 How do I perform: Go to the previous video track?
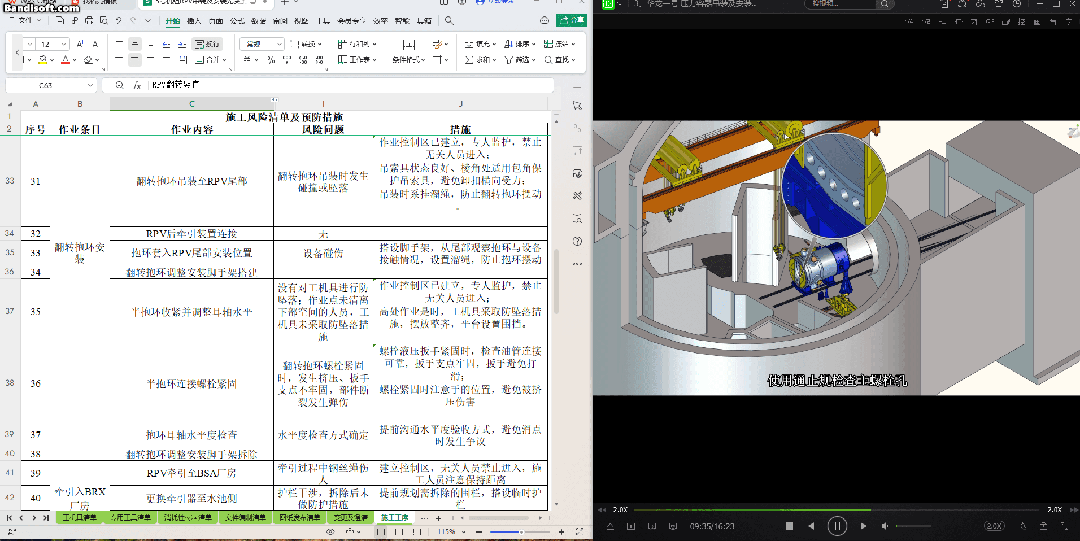pos(812,526)
